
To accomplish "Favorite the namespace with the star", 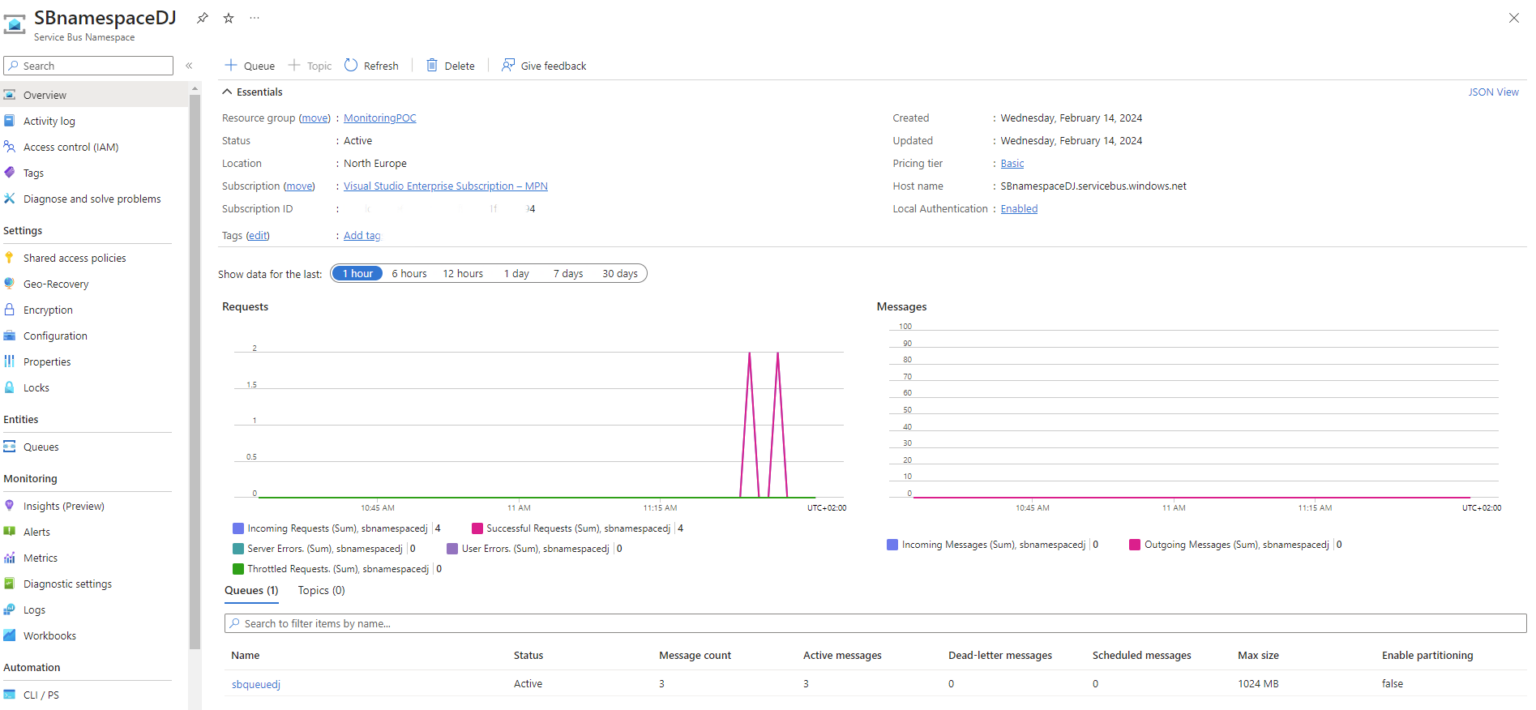I will 226,17.
